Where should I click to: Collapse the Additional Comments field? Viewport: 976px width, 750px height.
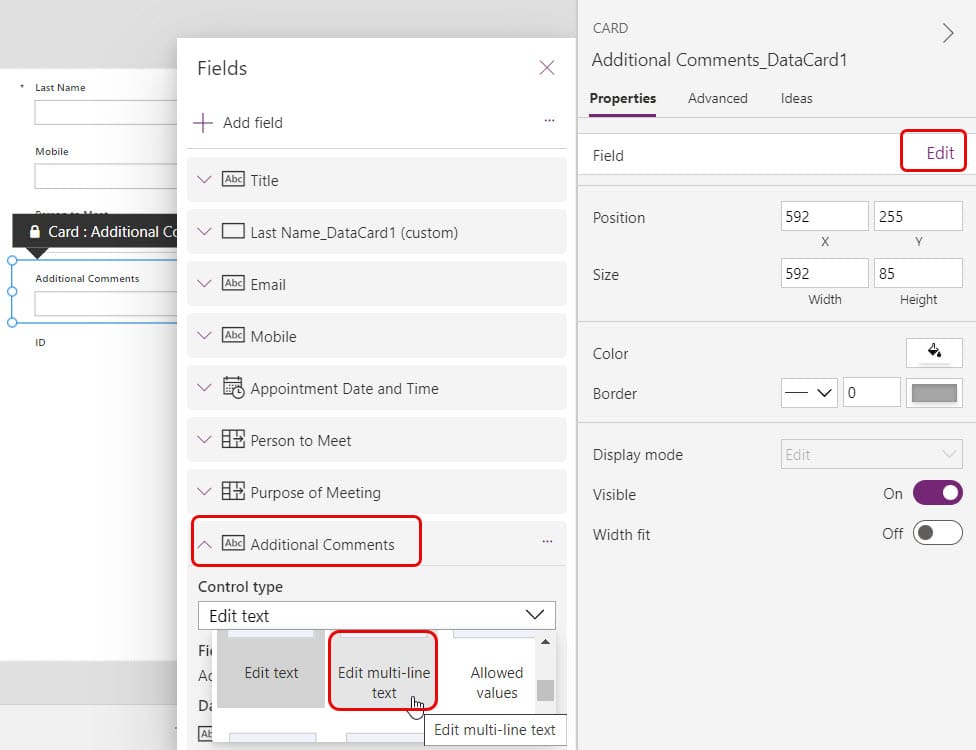pyautogui.click(x=204, y=544)
